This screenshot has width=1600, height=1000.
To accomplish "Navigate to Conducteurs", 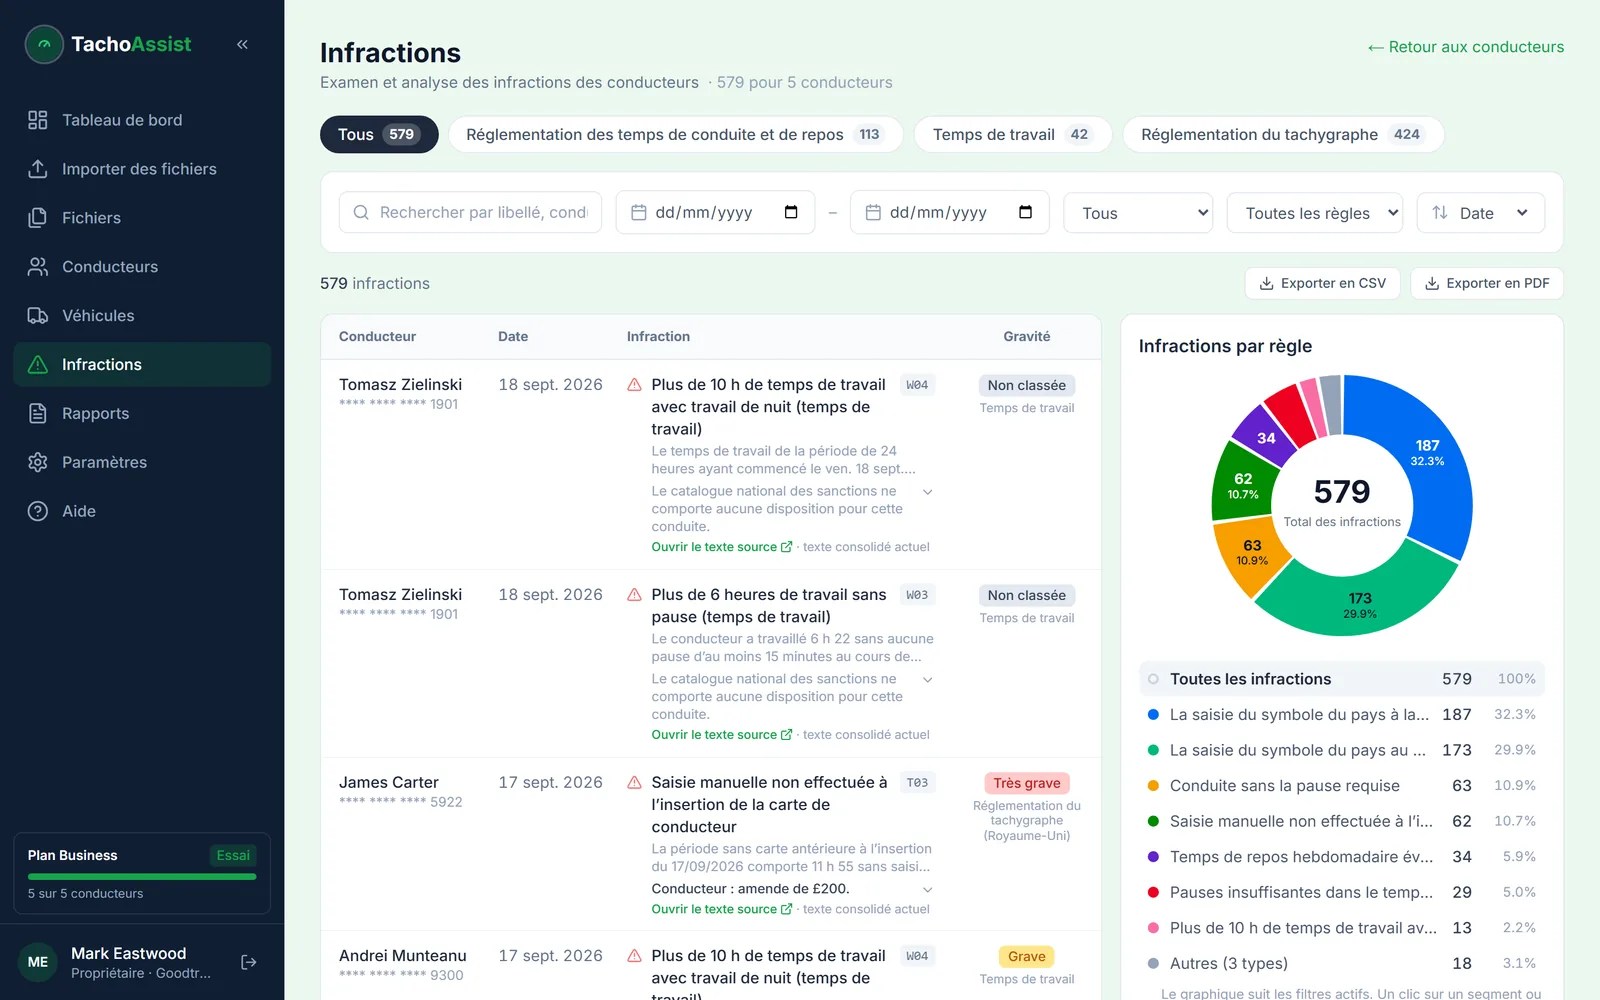I will (x=142, y=267).
